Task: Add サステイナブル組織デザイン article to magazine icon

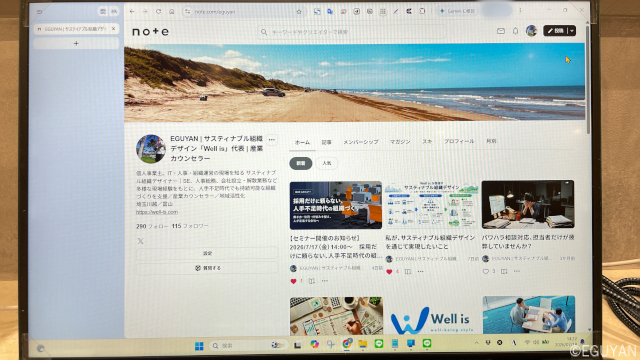Action: (x=408, y=271)
